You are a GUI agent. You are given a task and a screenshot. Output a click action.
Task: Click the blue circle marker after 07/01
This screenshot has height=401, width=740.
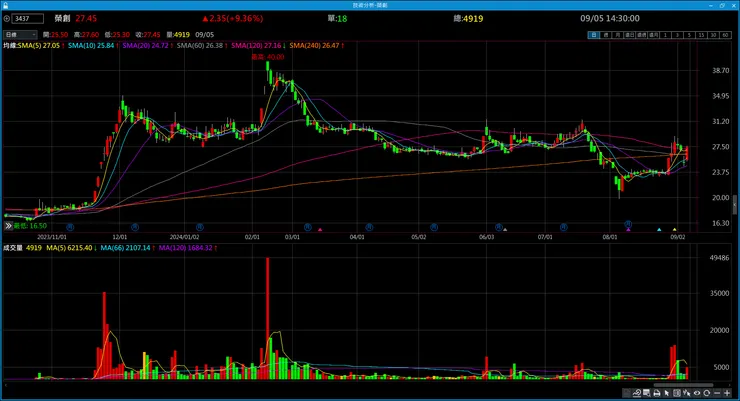(563, 227)
